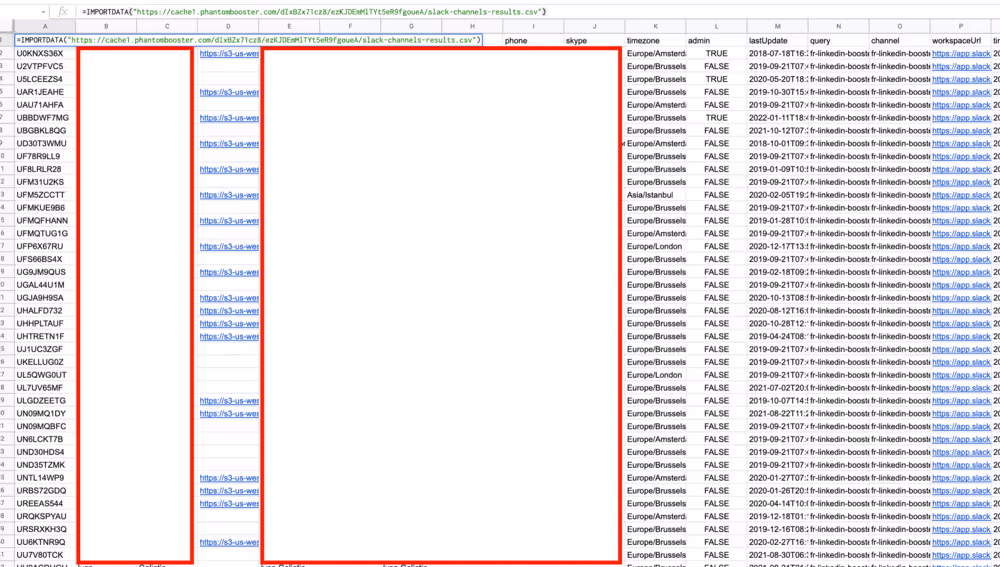This screenshot has width=1000, height=567.
Task: Open the s3-us-west link in UHTRETN1F row
Action: point(228,336)
